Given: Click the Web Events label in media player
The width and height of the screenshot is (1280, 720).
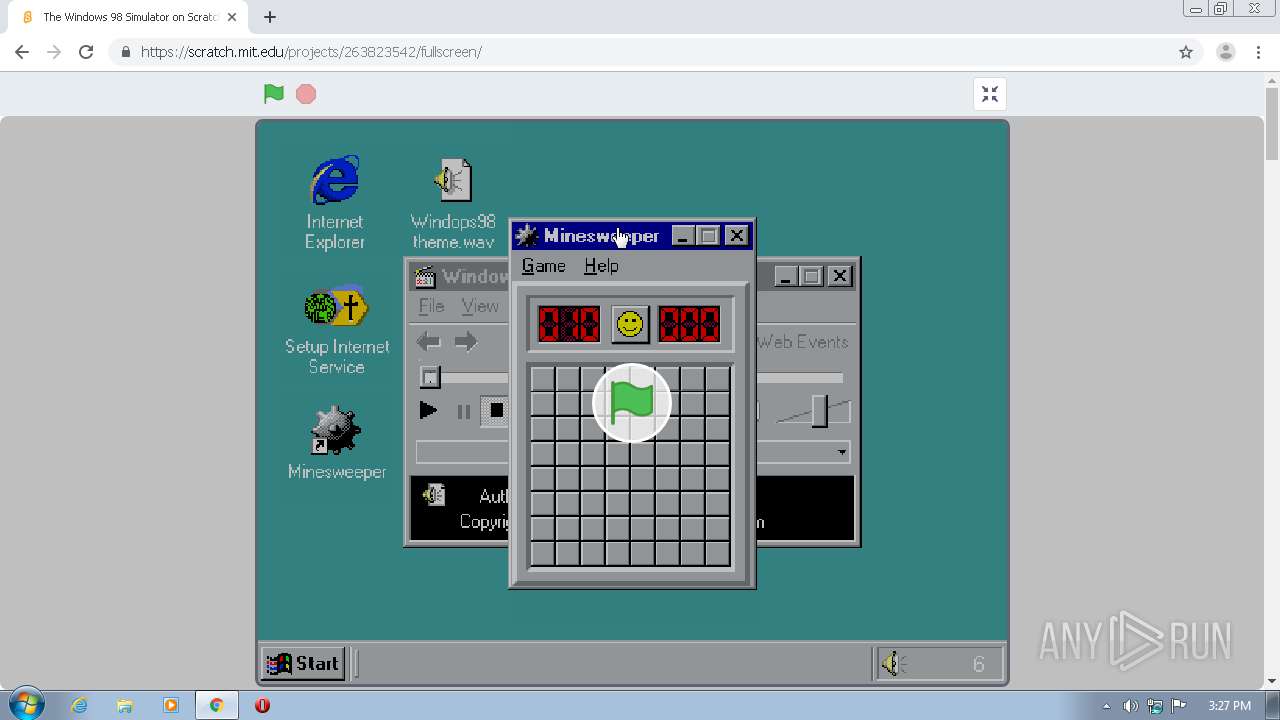Looking at the screenshot, I should [x=802, y=342].
